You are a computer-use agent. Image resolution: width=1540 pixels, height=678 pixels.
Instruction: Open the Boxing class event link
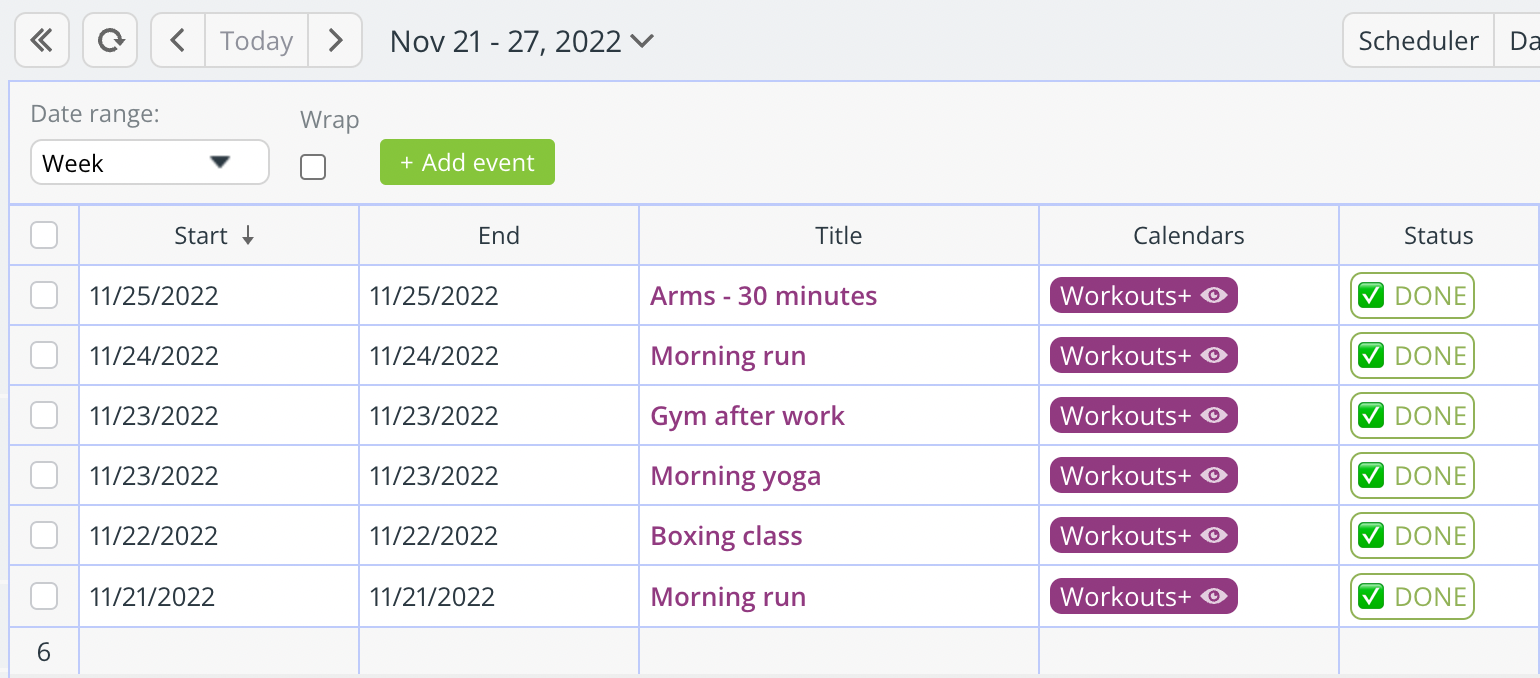pyautogui.click(x=726, y=536)
